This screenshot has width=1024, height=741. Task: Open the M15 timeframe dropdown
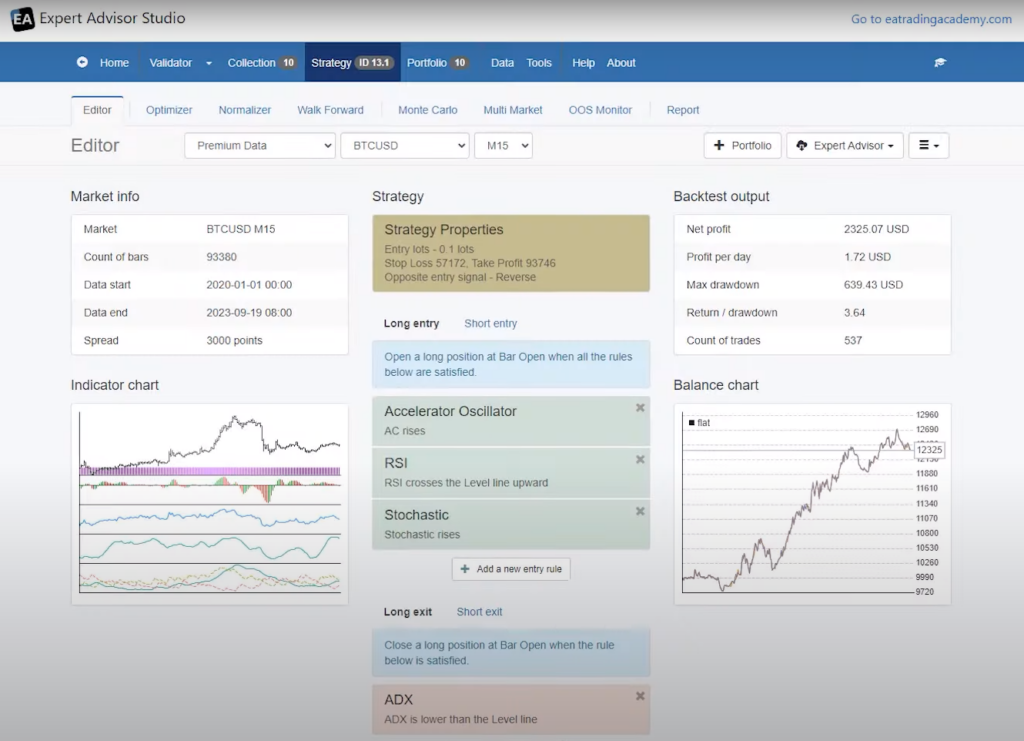(x=503, y=146)
